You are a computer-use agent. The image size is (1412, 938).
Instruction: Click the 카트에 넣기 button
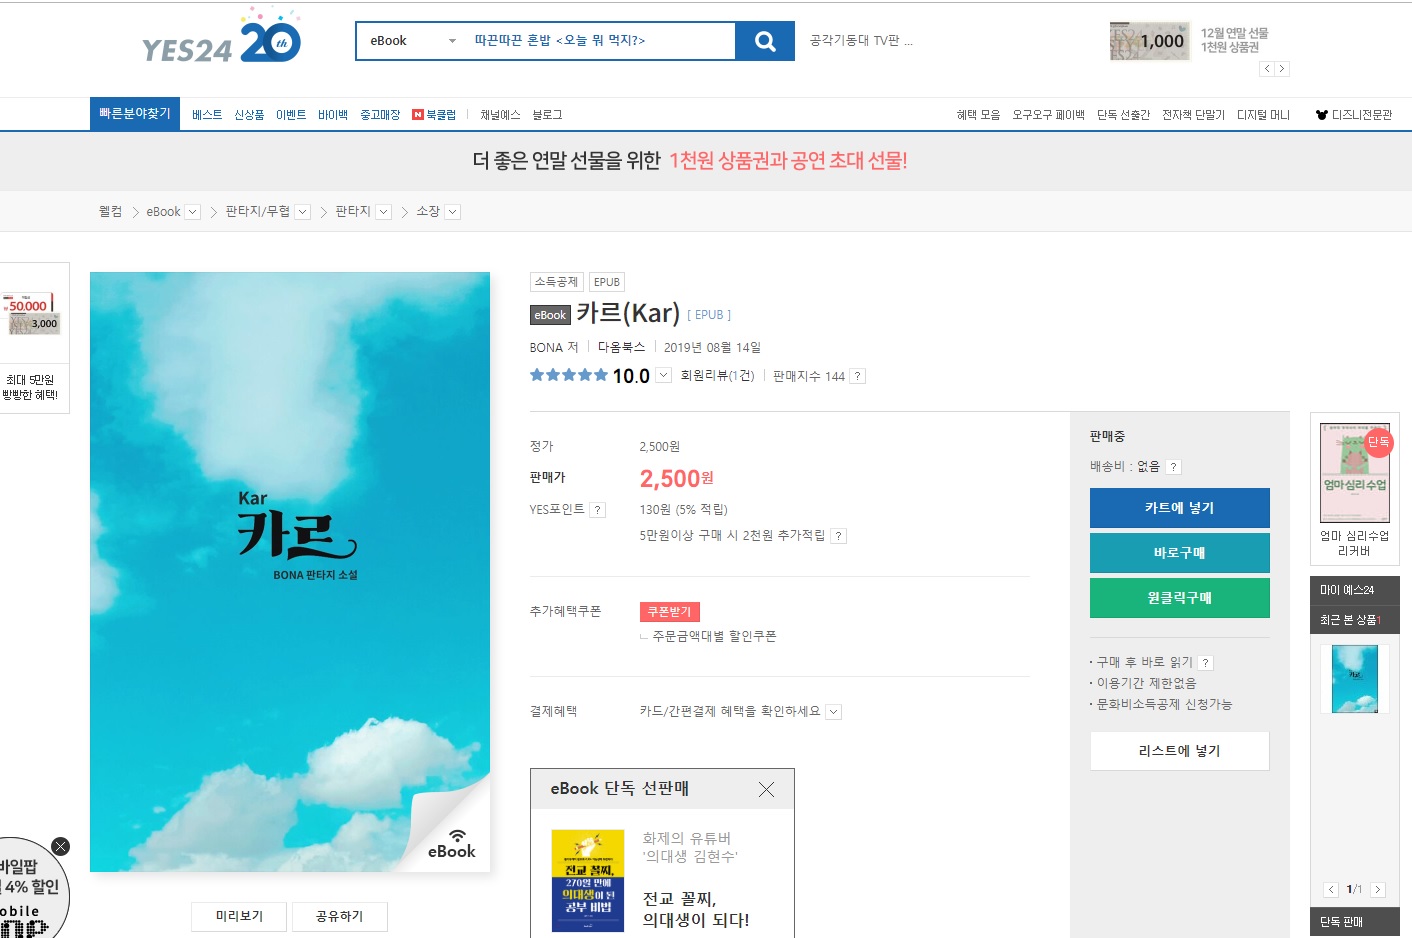[x=1180, y=508]
